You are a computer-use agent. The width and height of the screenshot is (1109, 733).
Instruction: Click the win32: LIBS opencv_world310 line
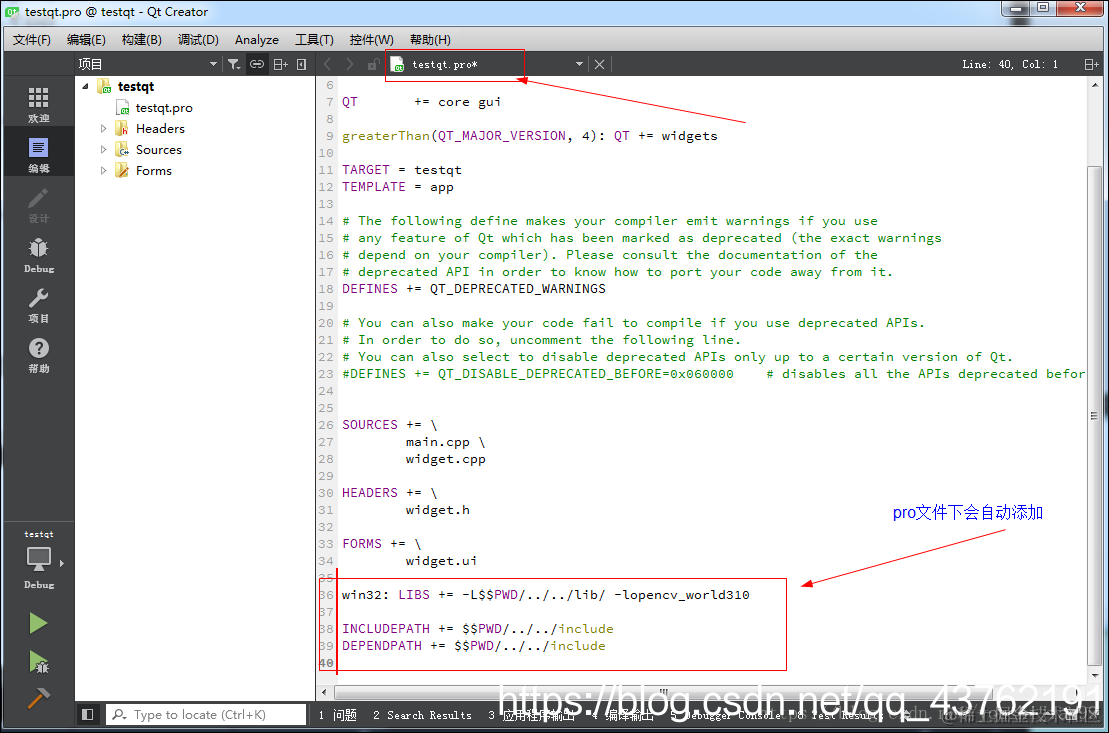pos(545,594)
